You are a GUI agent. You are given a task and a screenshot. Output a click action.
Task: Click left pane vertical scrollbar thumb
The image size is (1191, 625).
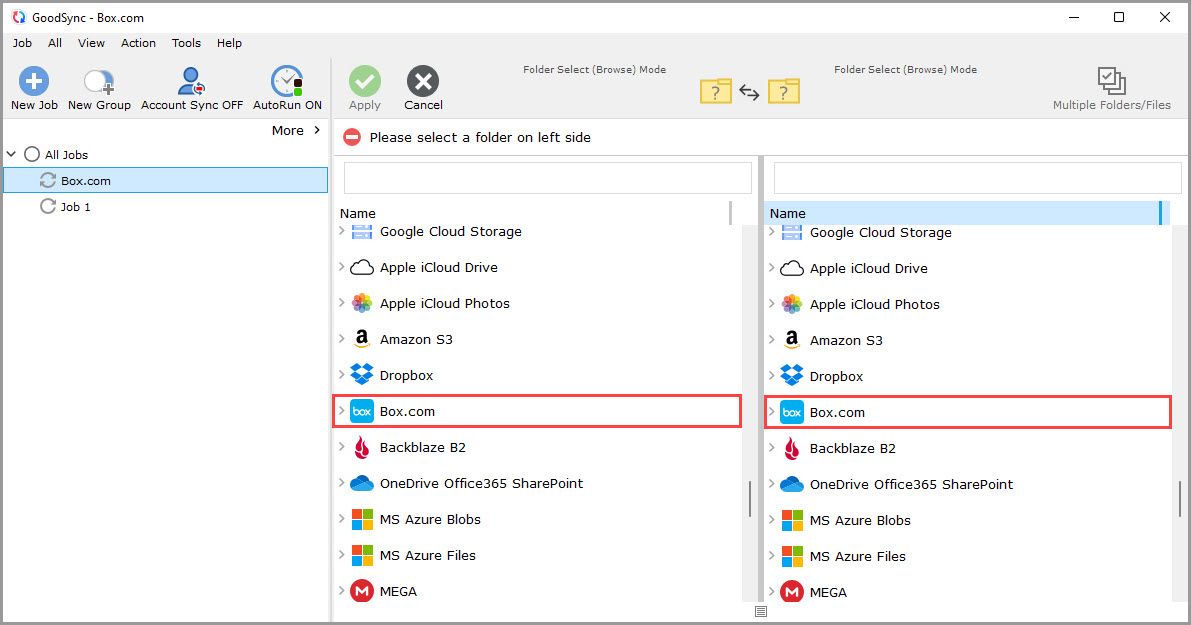point(750,499)
